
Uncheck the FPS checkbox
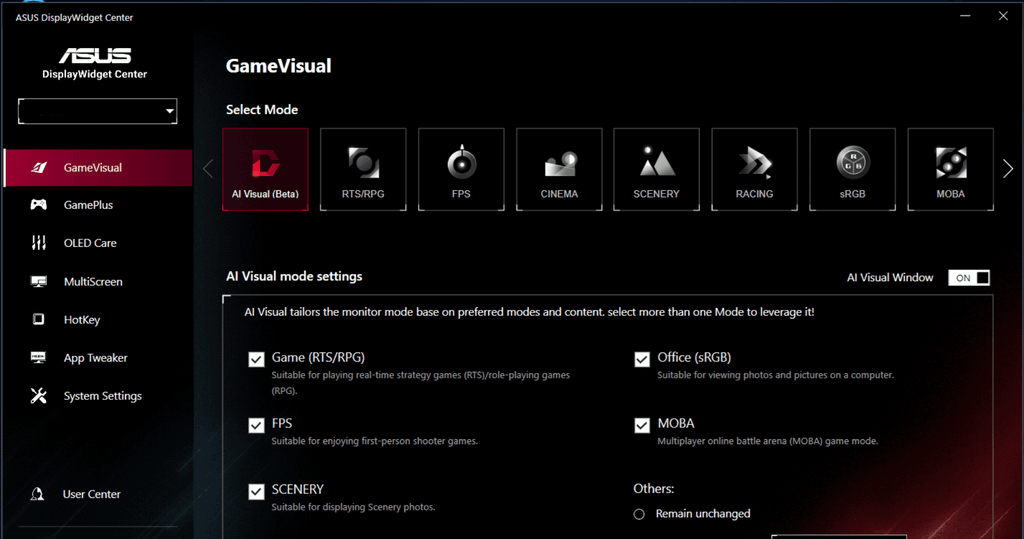pyautogui.click(x=256, y=425)
